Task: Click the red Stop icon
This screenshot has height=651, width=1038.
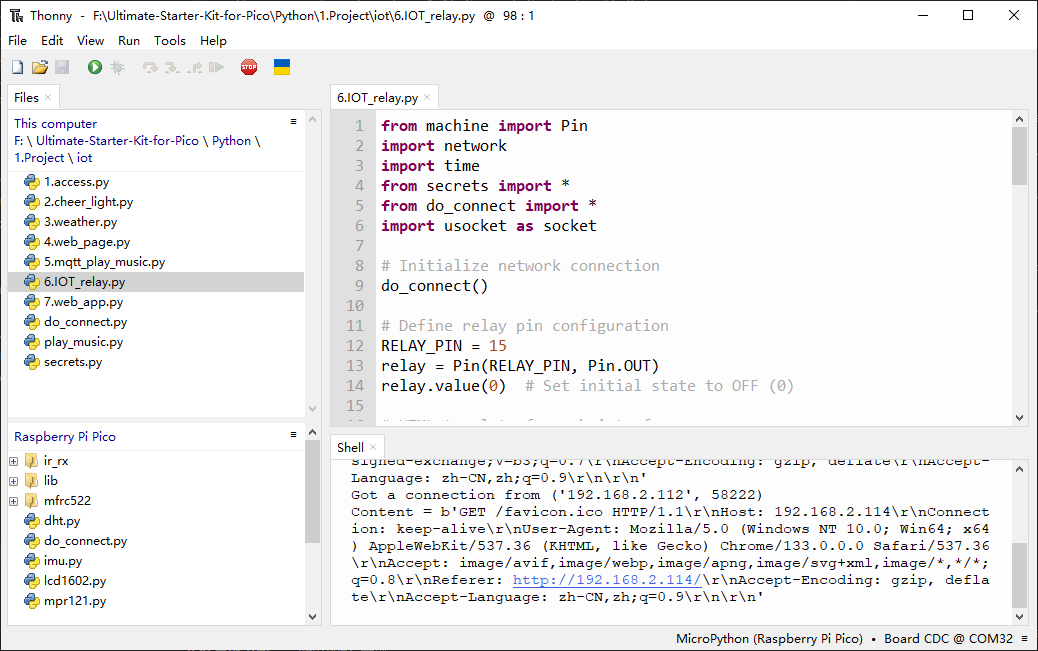Action: point(249,67)
